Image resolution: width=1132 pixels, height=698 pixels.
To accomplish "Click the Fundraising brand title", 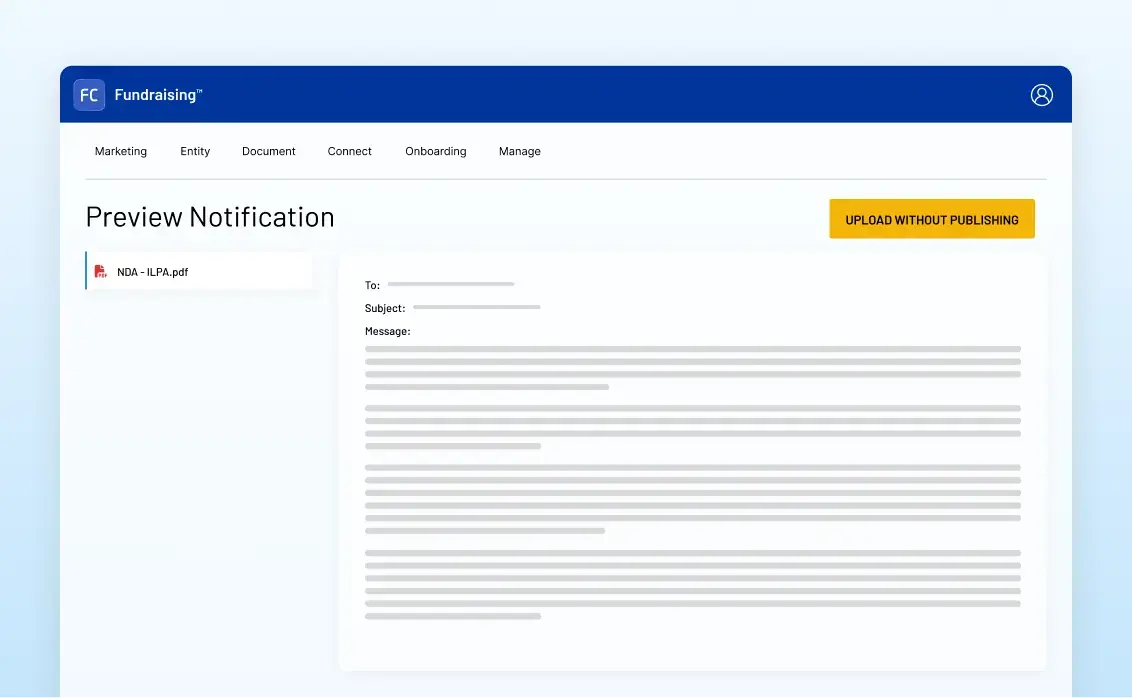I will point(158,95).
